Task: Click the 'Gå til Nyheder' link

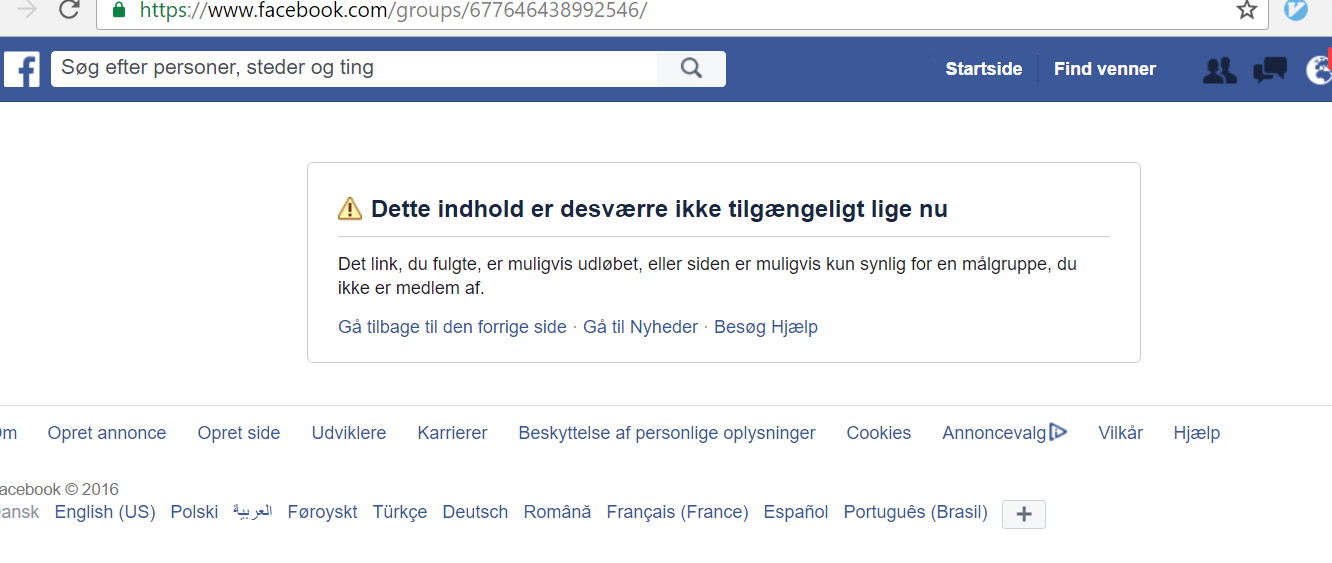Action: (640, 327)
